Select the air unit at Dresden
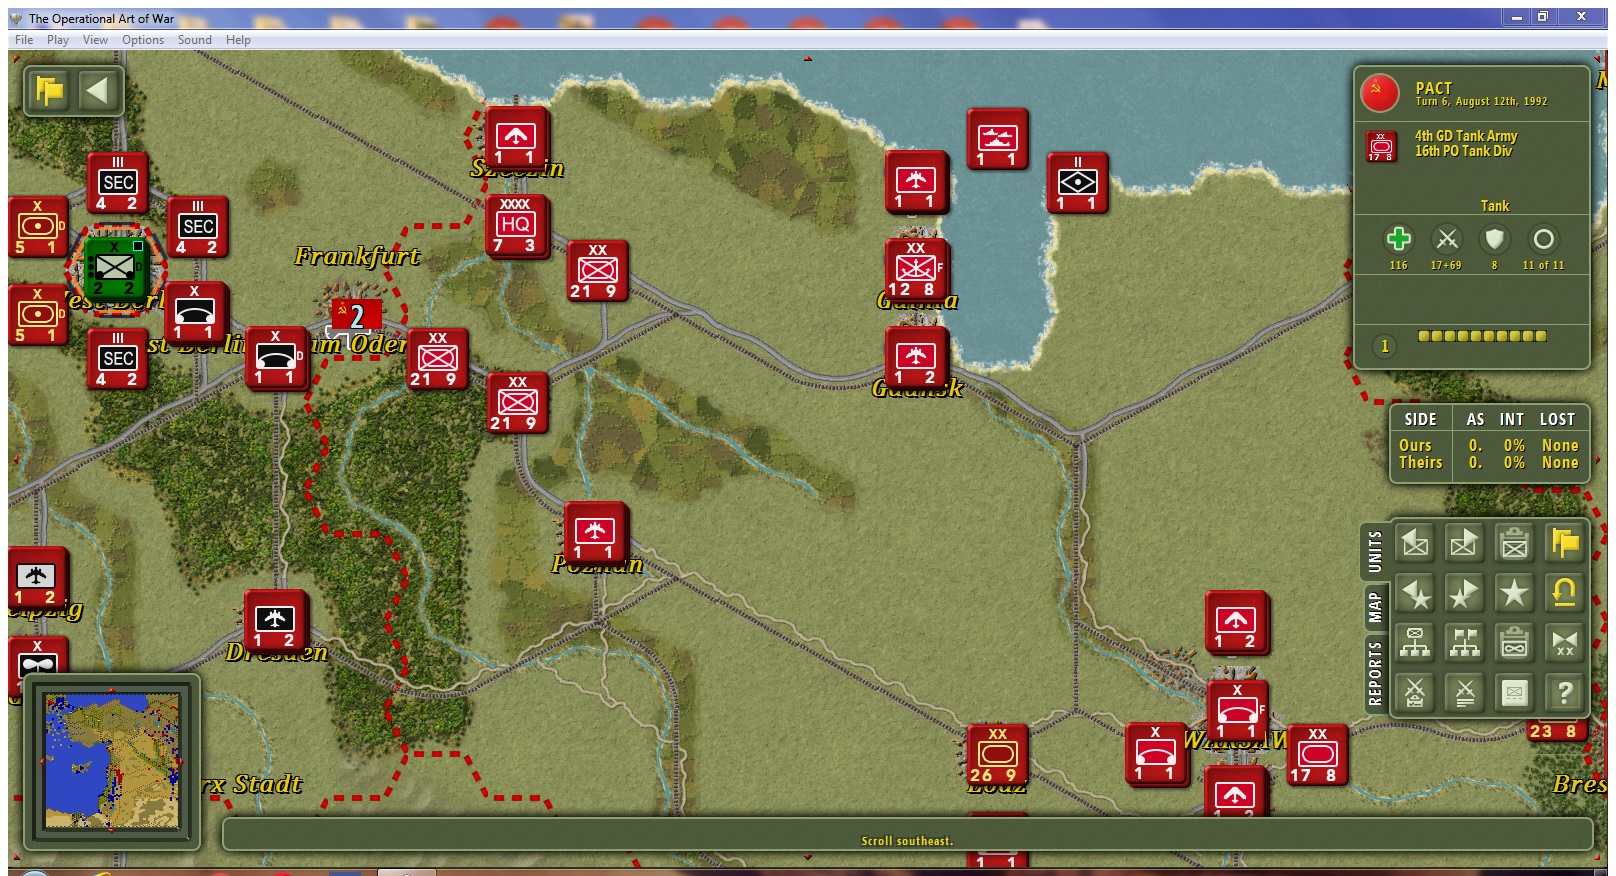Viewport: 1616px width, 876px height. (x=275, y=620)
